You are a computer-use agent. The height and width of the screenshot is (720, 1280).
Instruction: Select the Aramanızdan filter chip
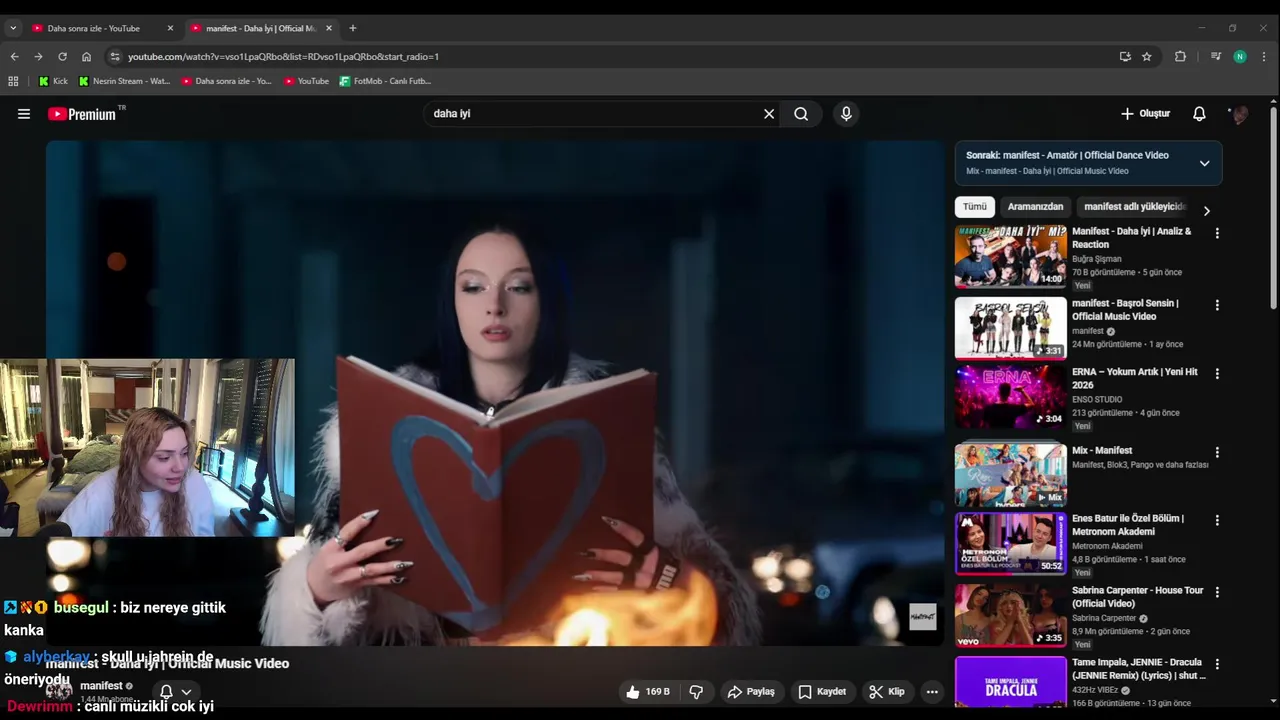(1035, 207)
